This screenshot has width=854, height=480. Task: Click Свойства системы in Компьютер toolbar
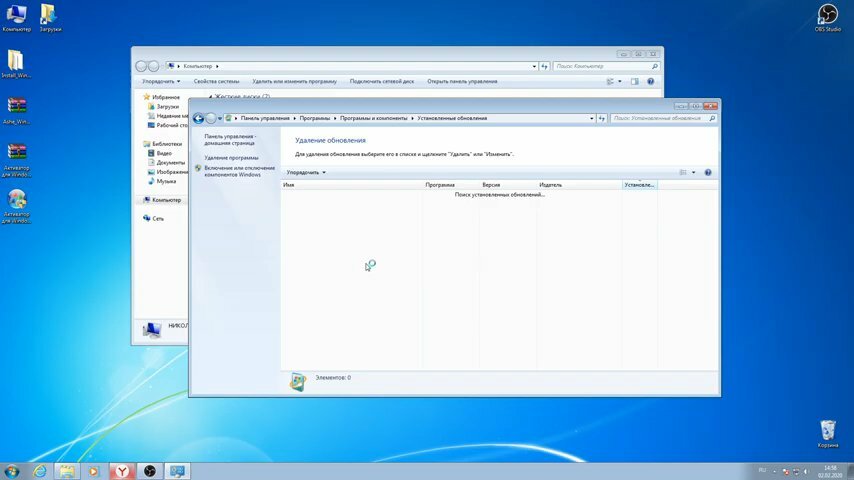[216, 81]
